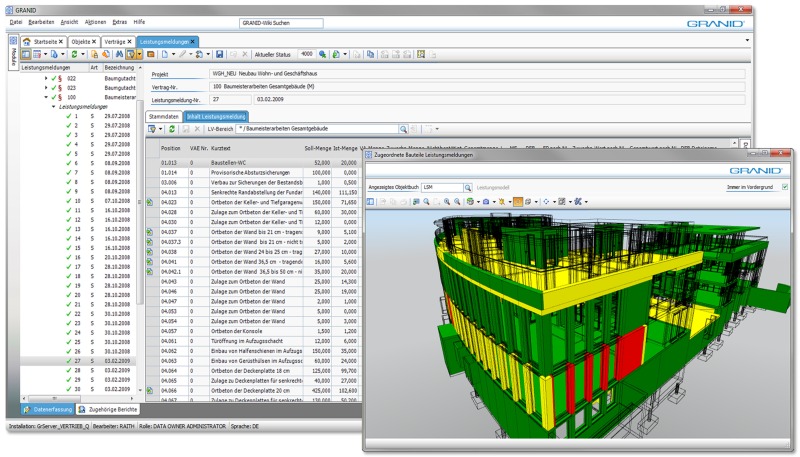Click the highlighted orange mode icon in 3D viewer
Image resolution: width=800 pixels, height=457 pixels.
tap(518, 202)
